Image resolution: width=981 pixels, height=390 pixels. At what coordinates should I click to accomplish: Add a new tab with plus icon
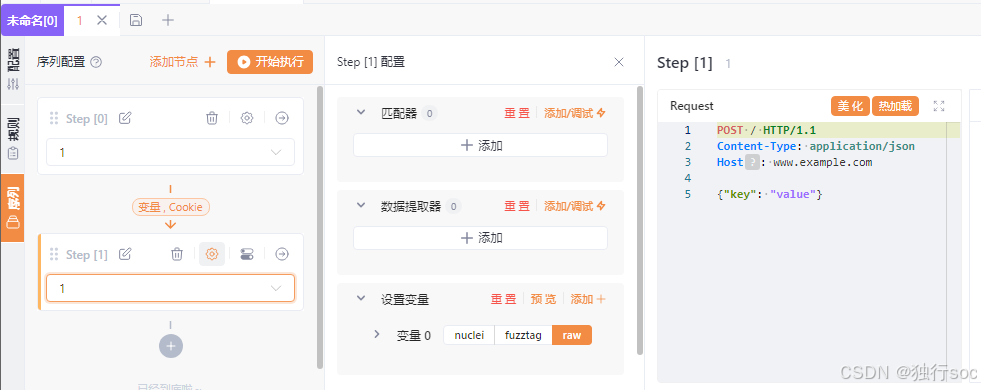tap(168, 20)
